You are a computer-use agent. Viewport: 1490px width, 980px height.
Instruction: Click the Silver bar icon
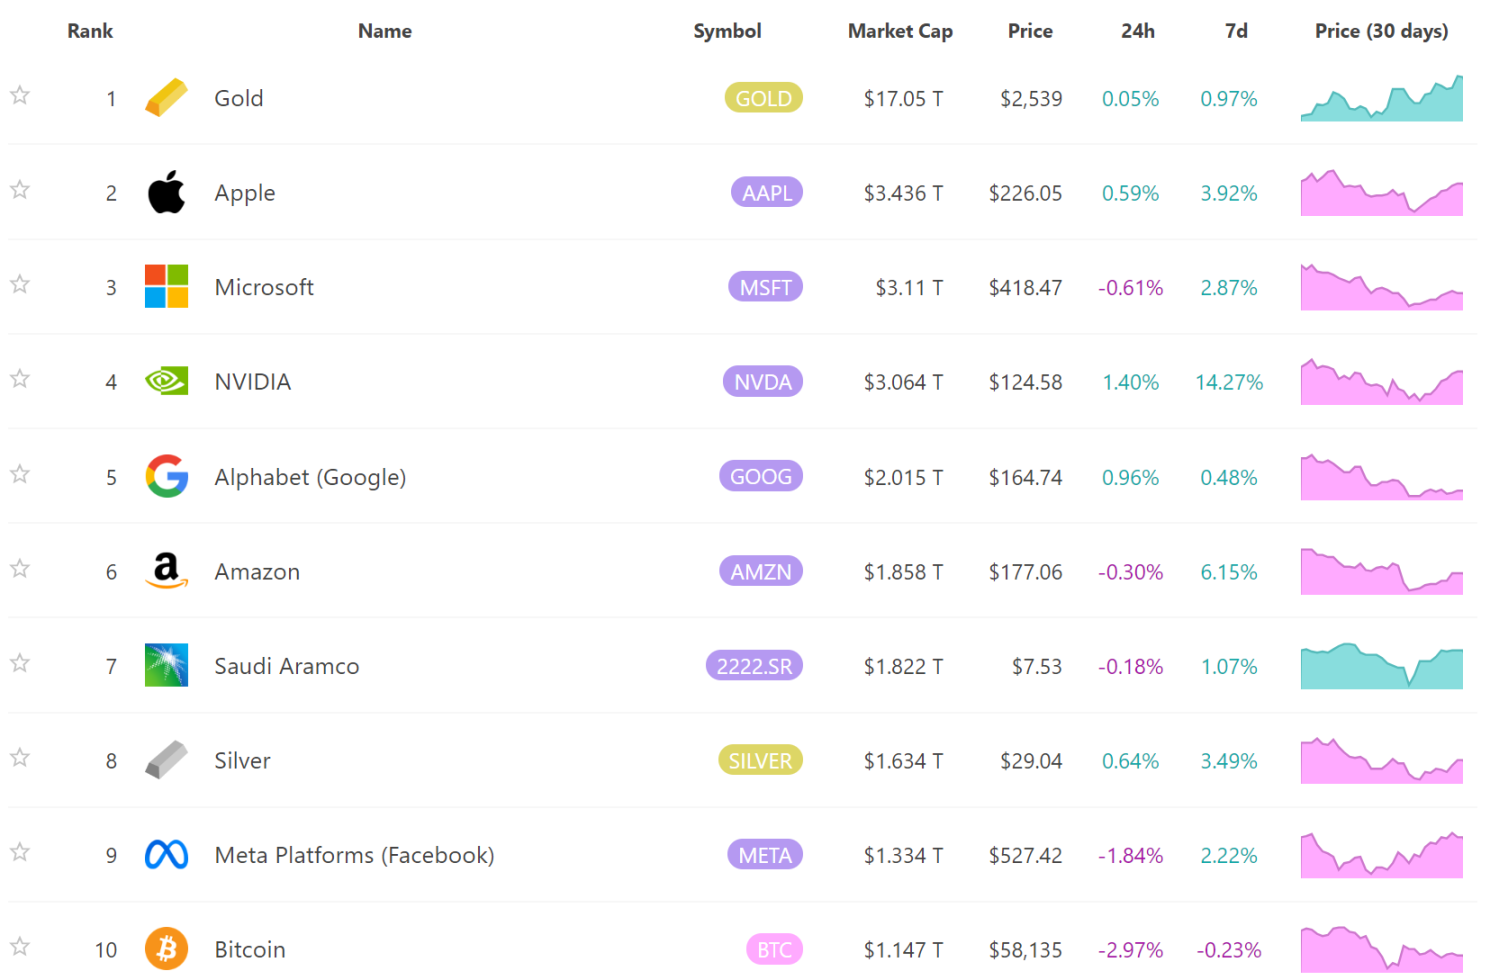pyautogui.click(x=166, y=760)
